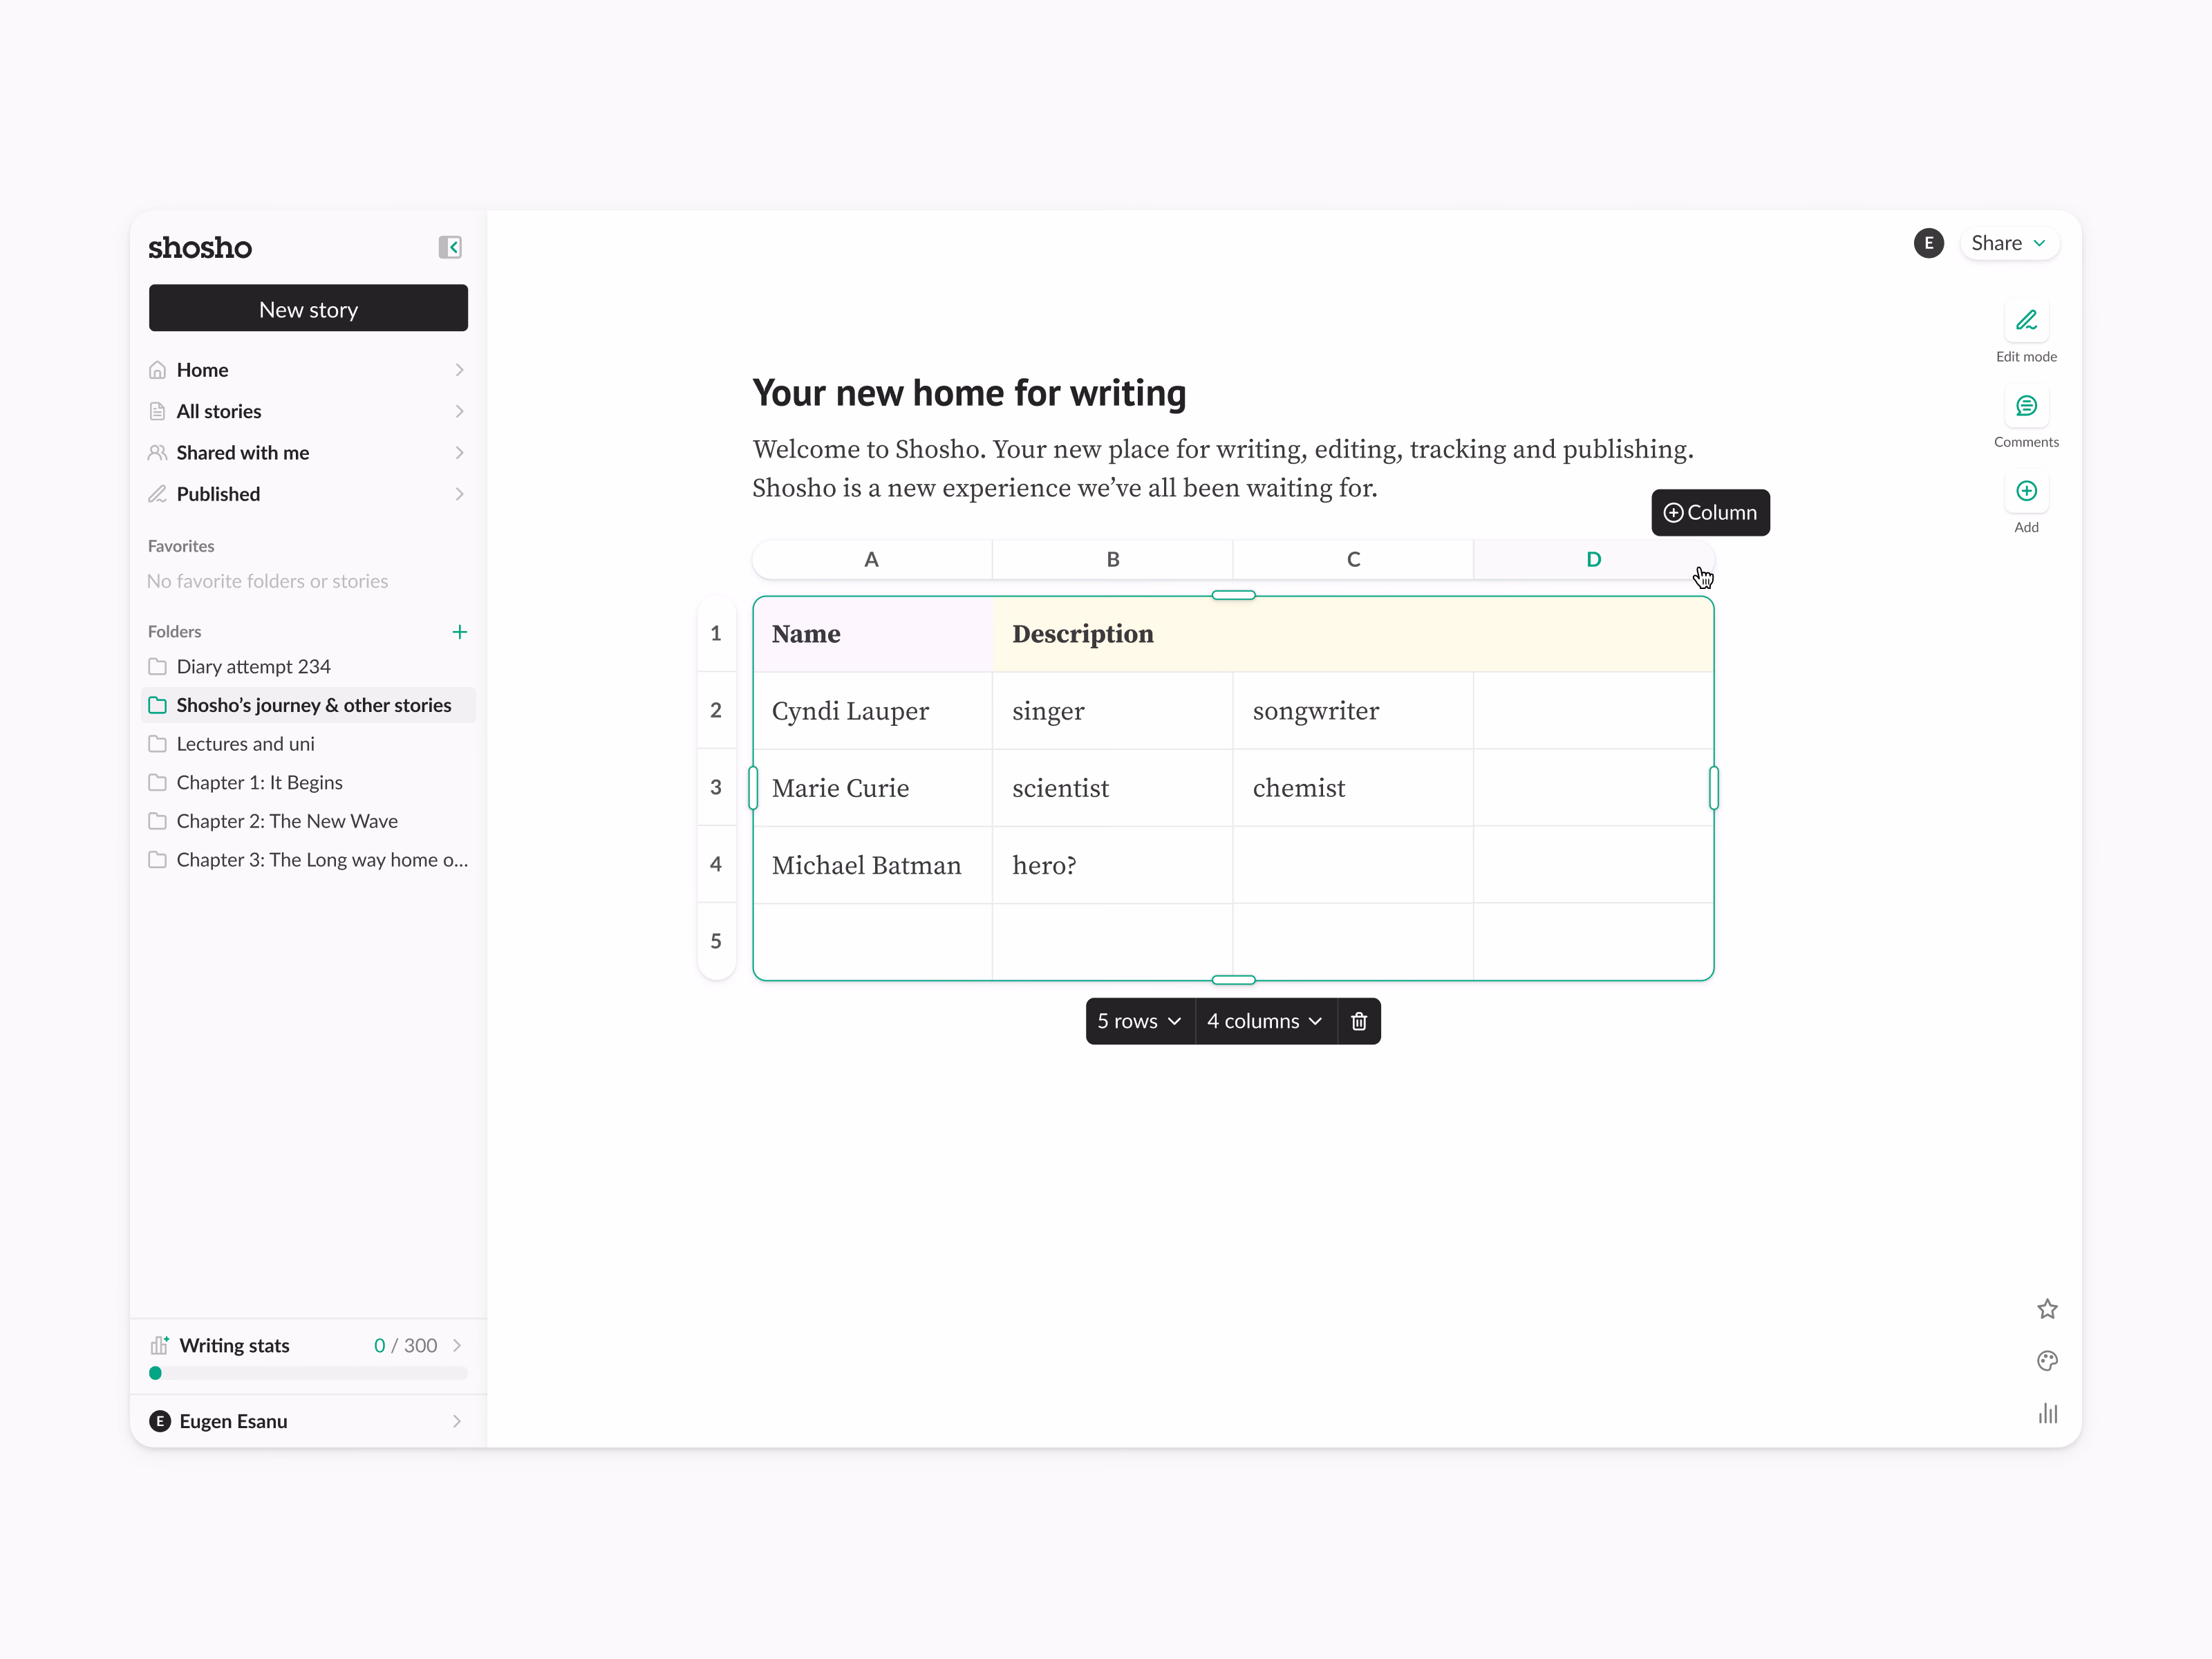Click the Description header cell
2212x1659 pixels.
1353,634
